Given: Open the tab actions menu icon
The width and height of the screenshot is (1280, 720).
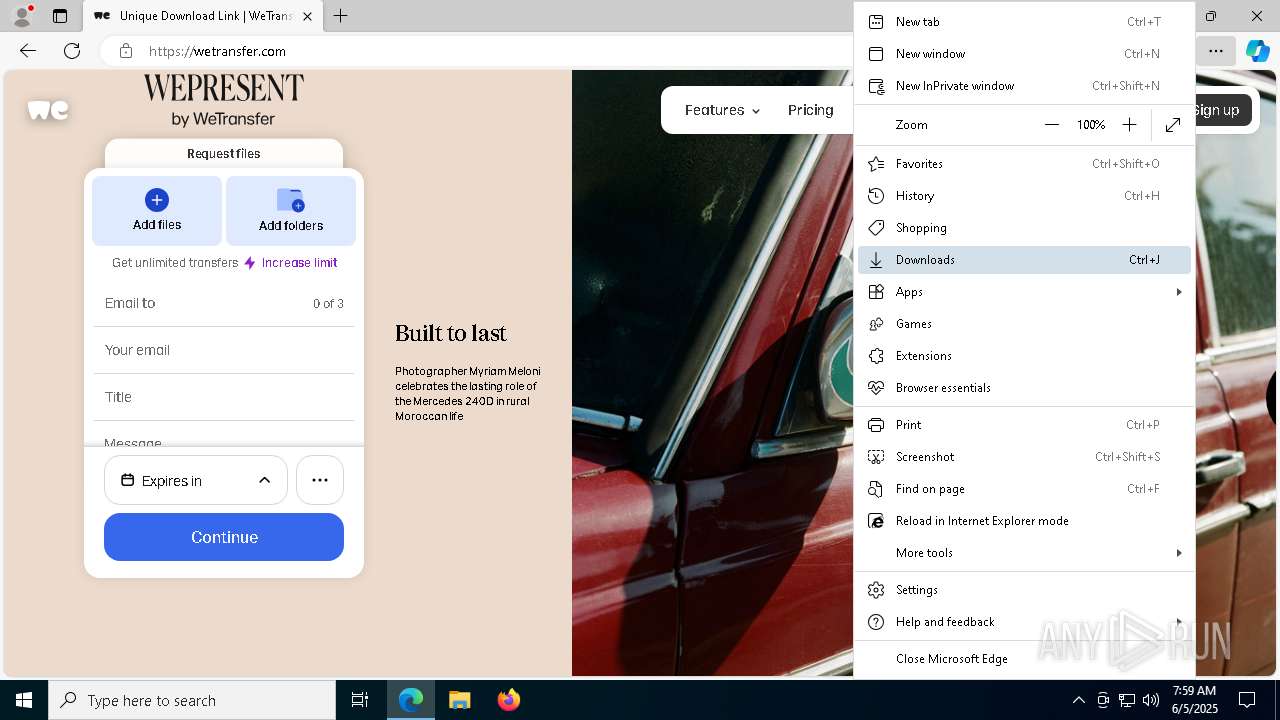Looking at the screenshot, I should click(x=60, y=16).
